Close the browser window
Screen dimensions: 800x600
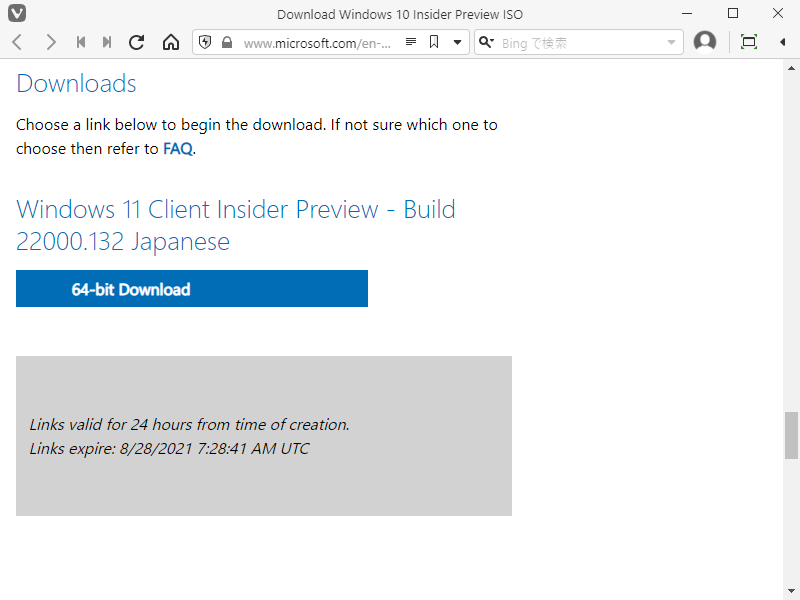coord(778,14)
